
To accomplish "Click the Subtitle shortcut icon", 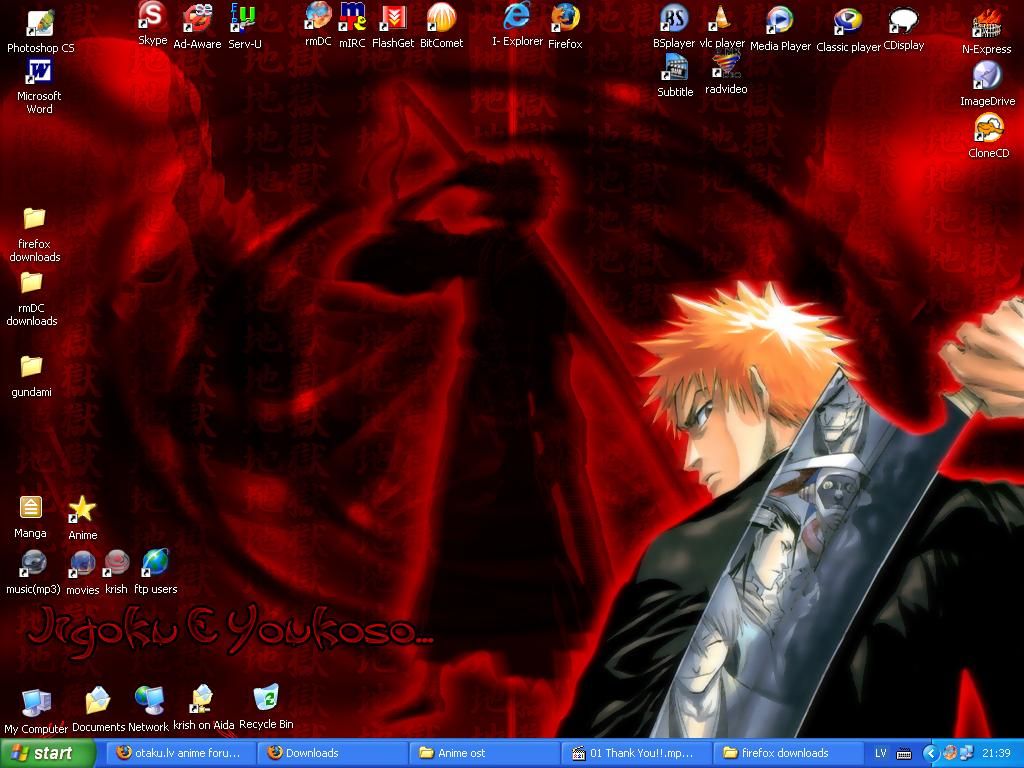I will coord(675,67).
